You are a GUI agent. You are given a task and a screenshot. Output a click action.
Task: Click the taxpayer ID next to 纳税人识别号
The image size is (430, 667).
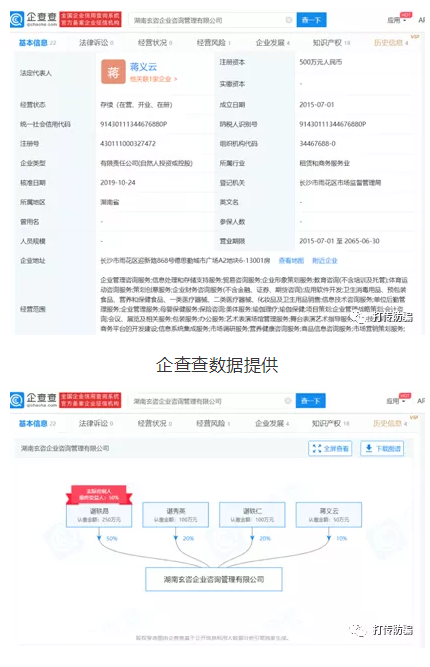(x=333, y=124)
